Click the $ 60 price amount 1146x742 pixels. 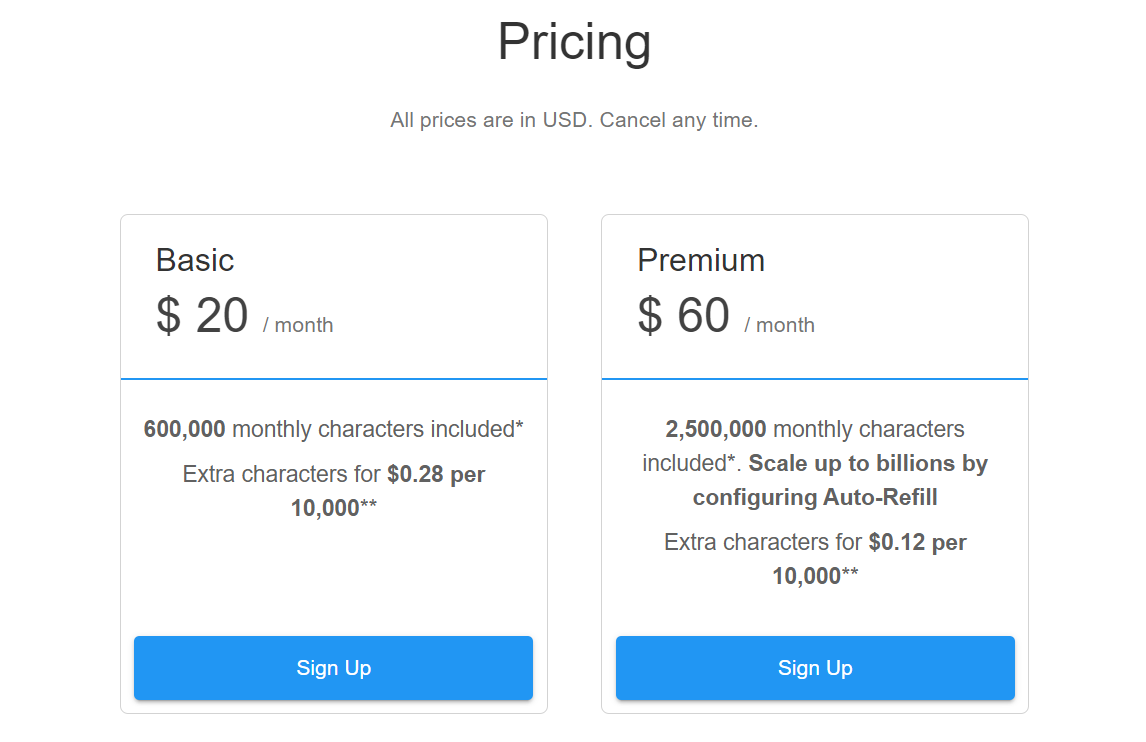click(684, 316)
